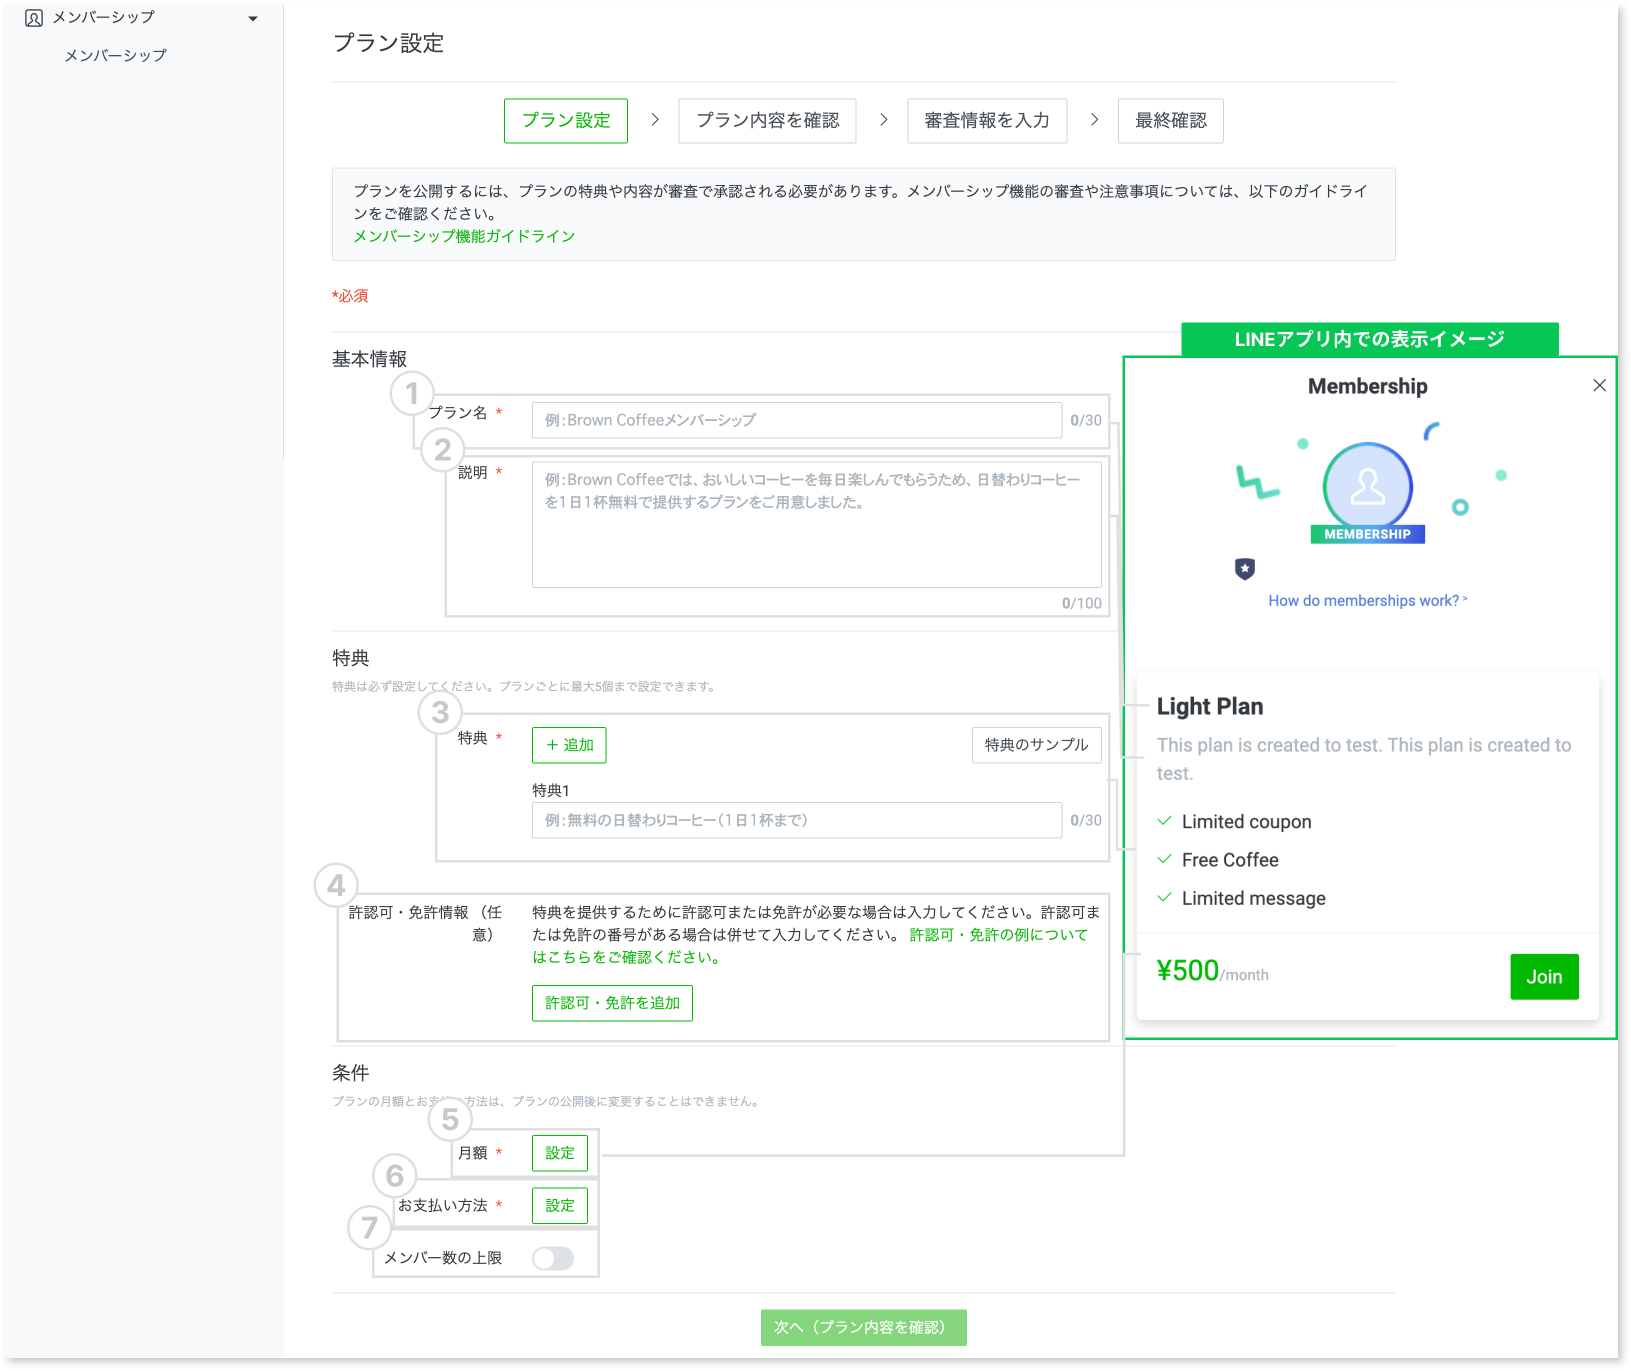The width and height of the screenshot is (1631, 1371).
Task: Click the membership person icon in sidebar
Action: [x=34, y=18]
